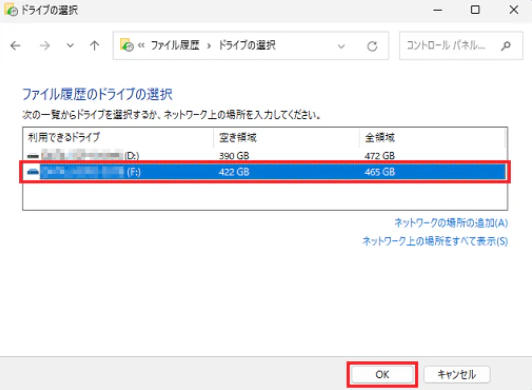Screen dimensions: 532x390
Task: Click the コントロール パネル search field
Action: tap(461, 45)
